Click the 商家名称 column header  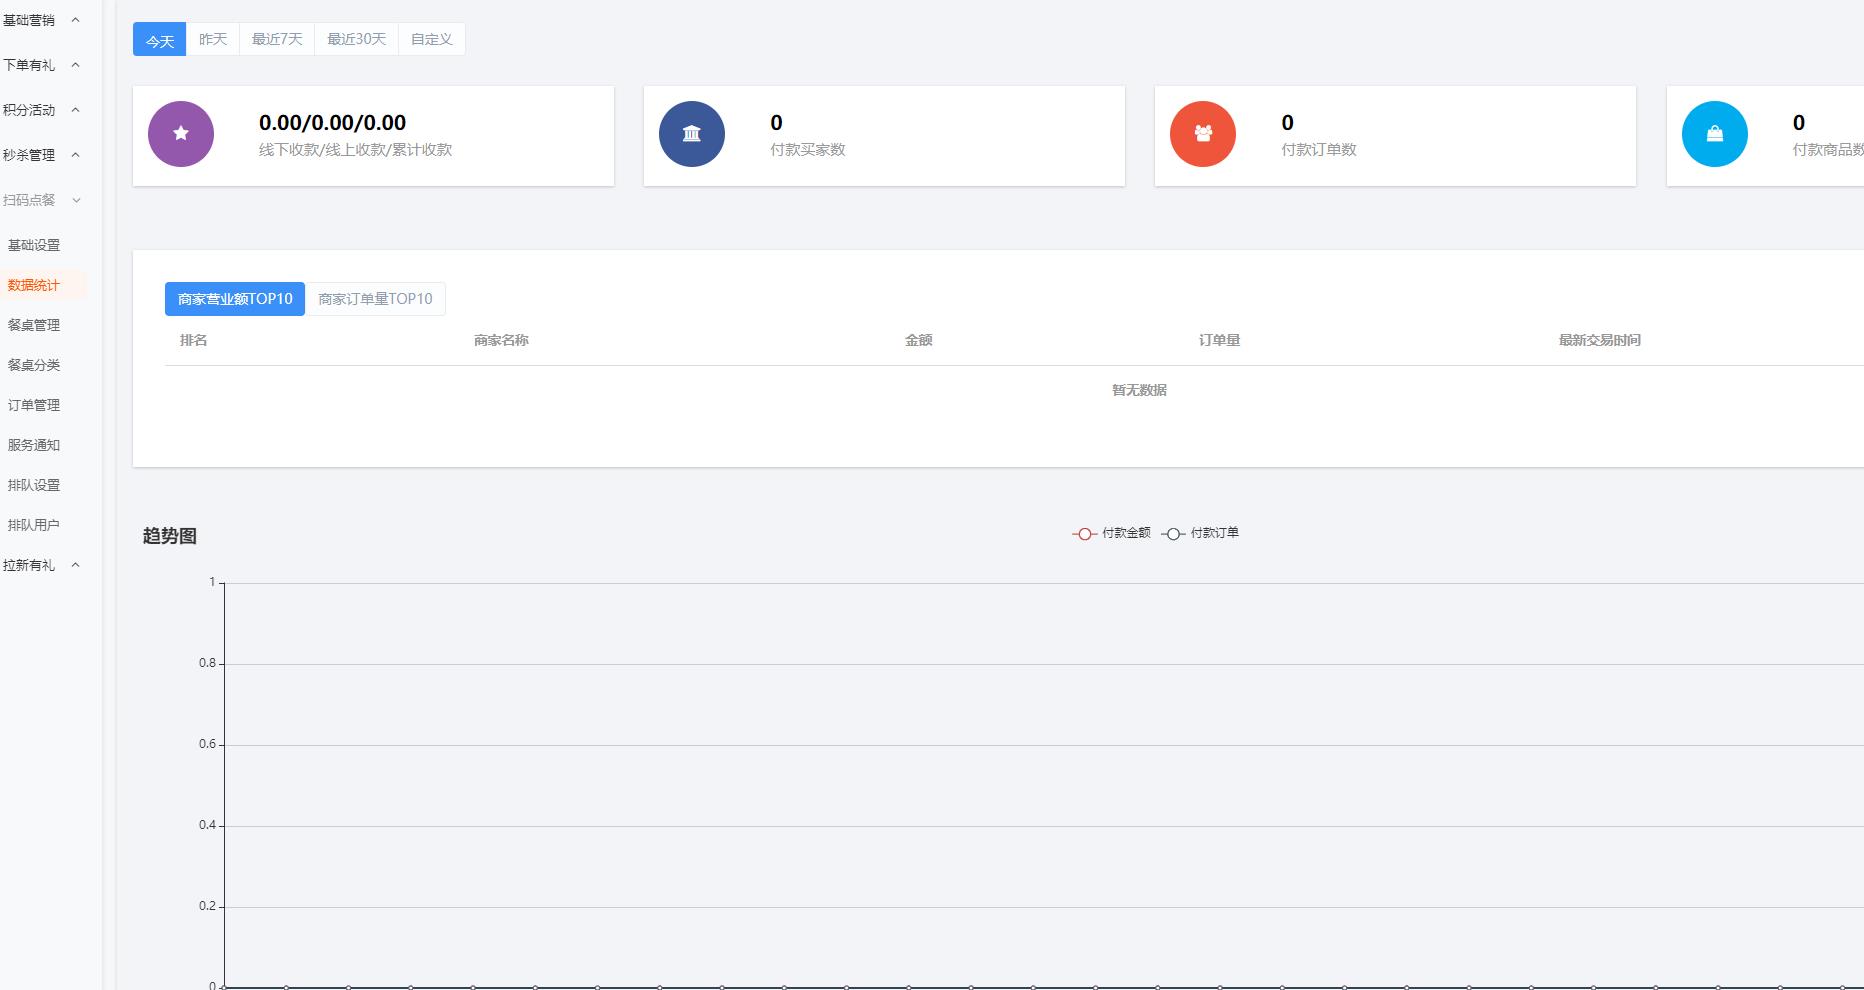(501, 340)
